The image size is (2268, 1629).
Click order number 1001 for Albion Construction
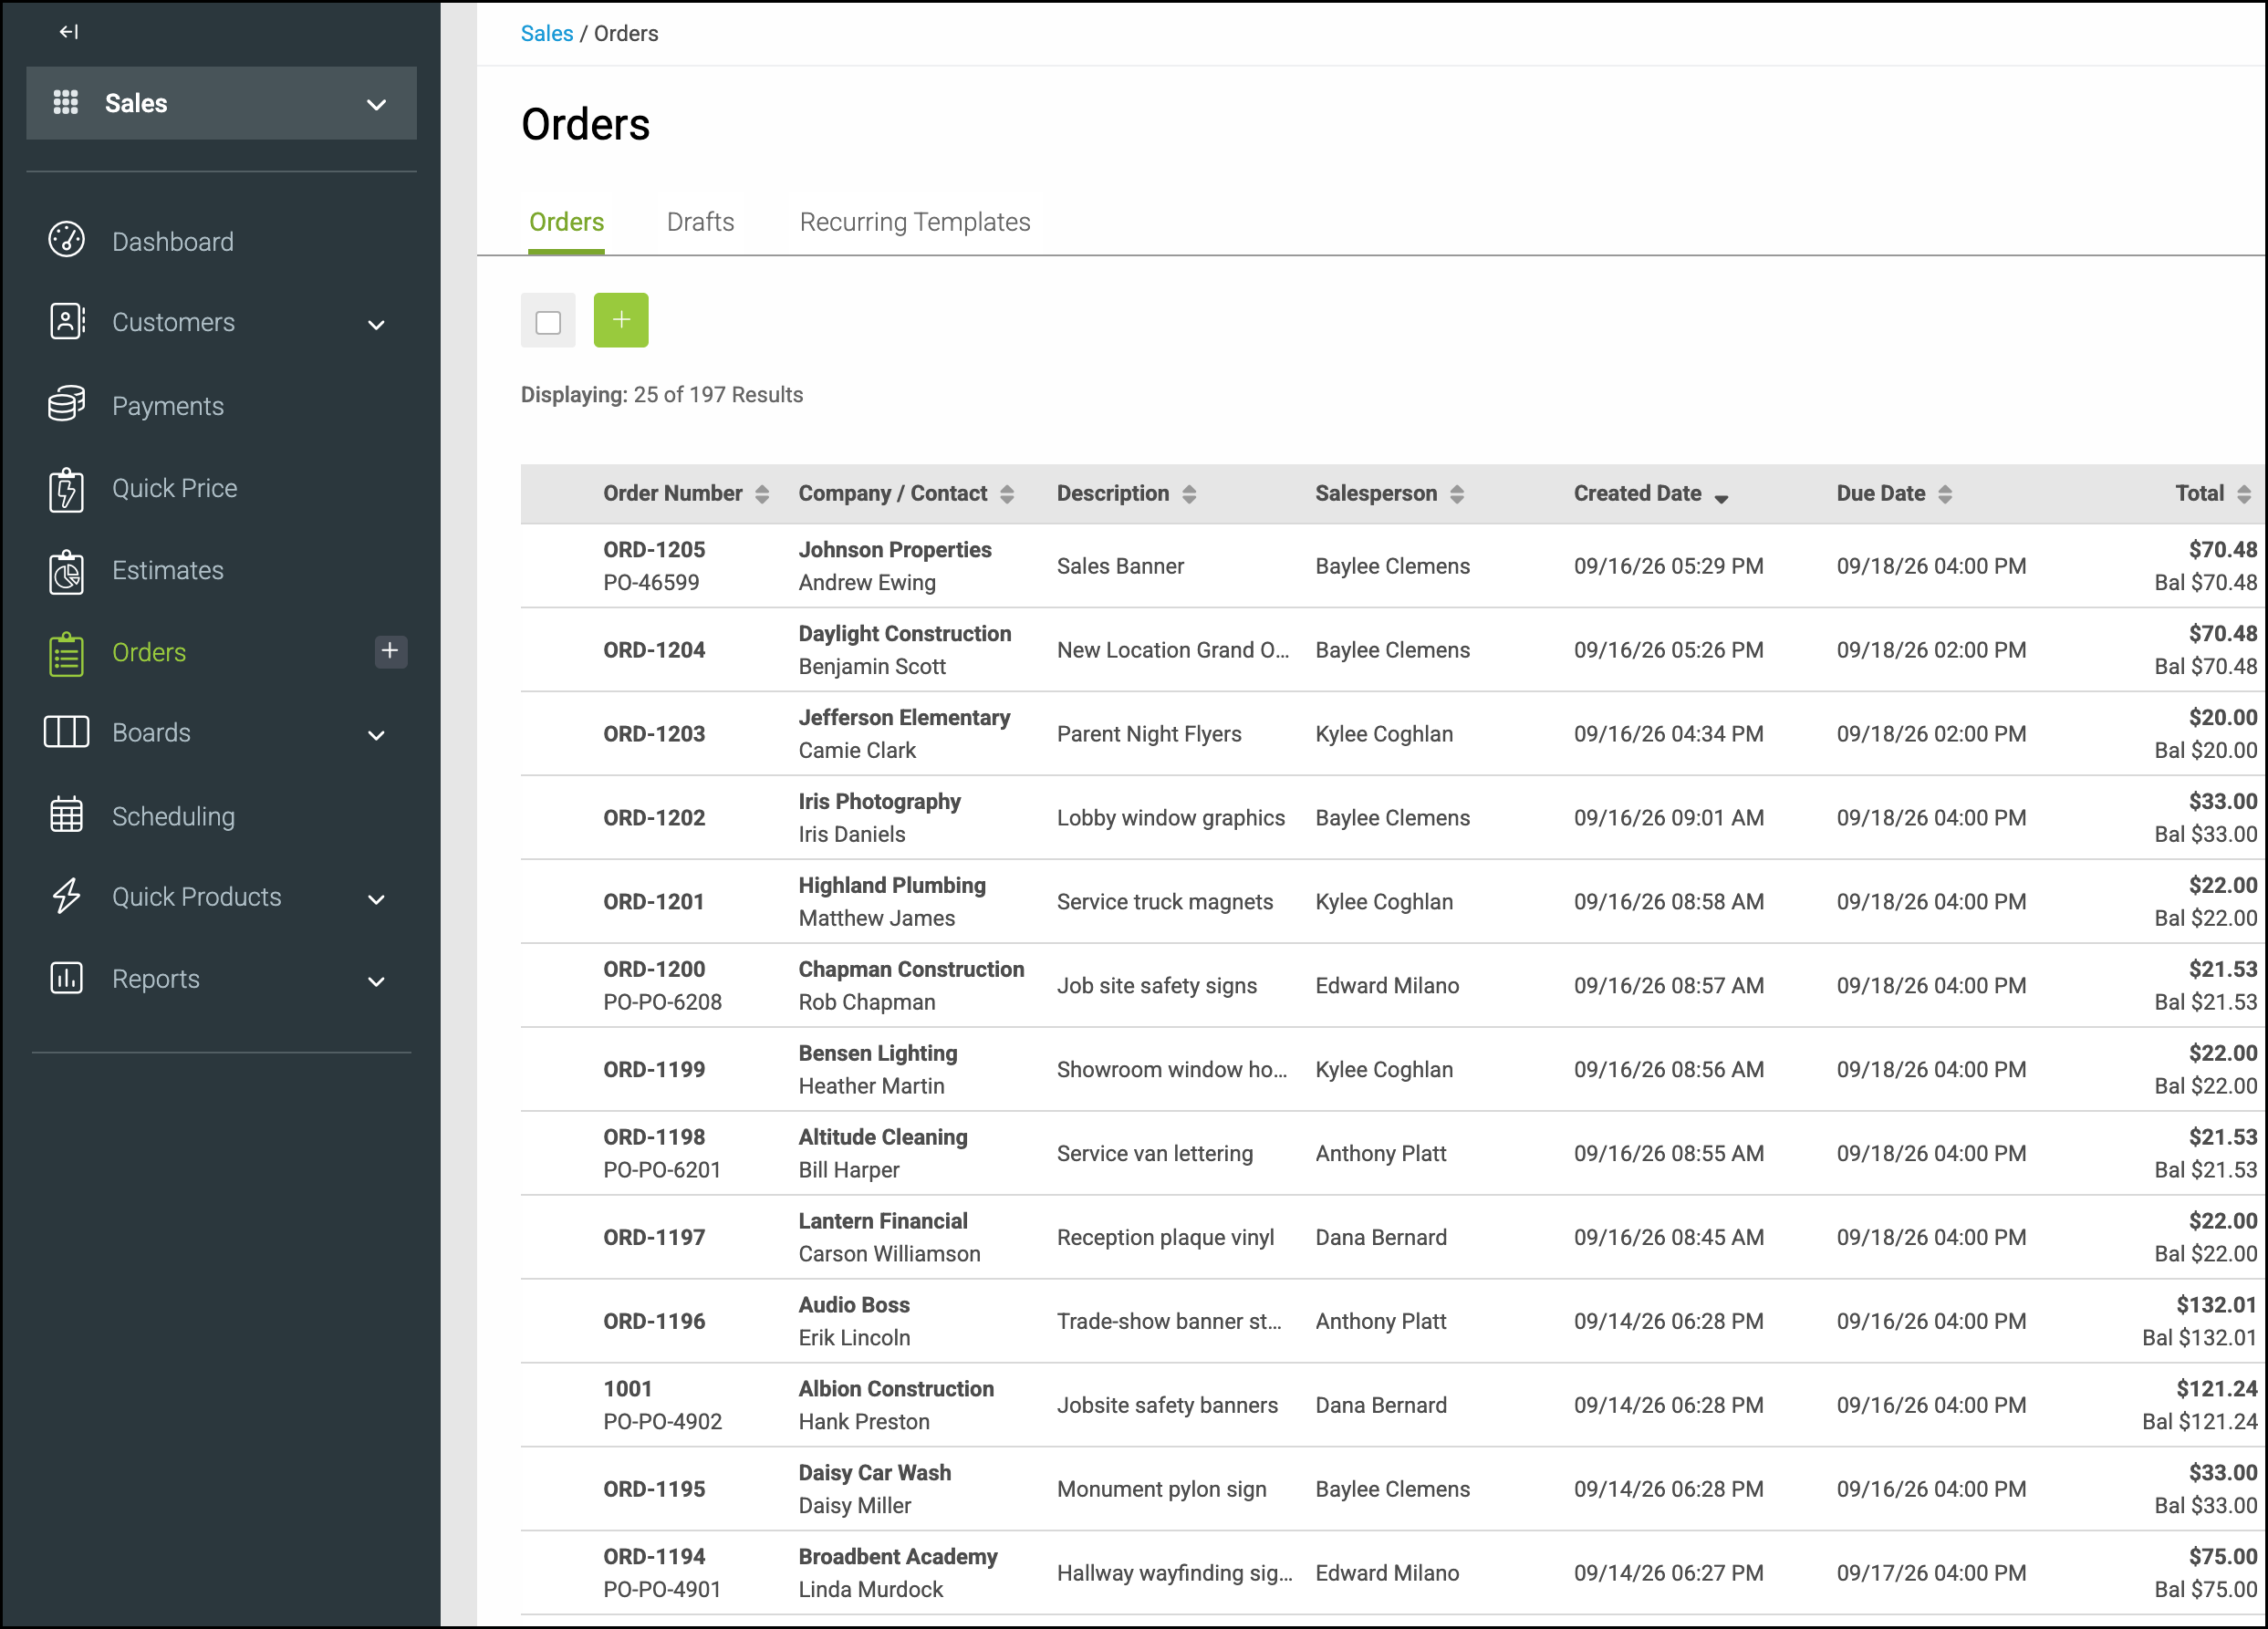click(627, 1389)
